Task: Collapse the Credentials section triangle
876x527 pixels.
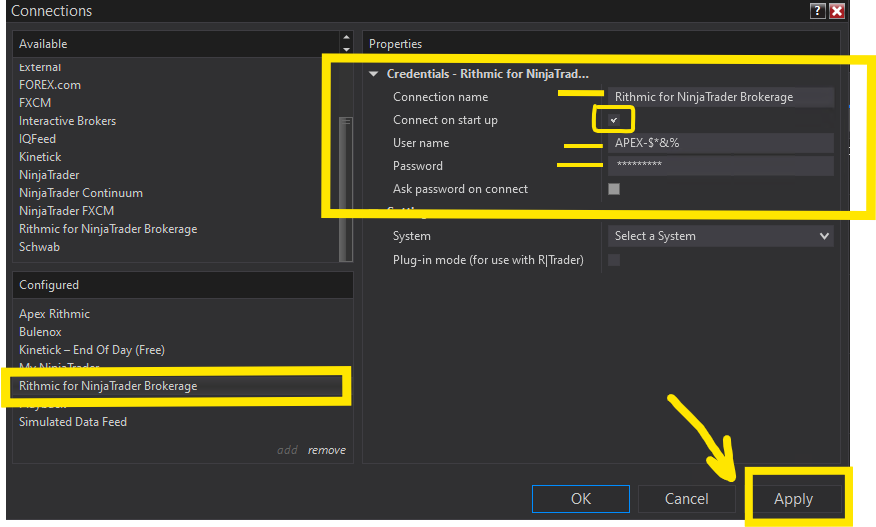Action: tap(374, 74)
